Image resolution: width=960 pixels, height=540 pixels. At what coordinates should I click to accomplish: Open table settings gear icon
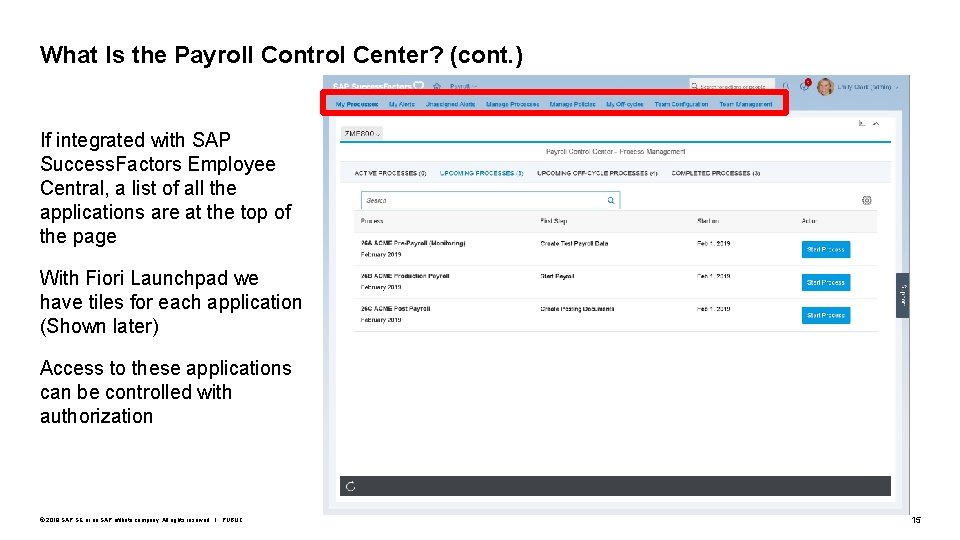click(866, 200)
